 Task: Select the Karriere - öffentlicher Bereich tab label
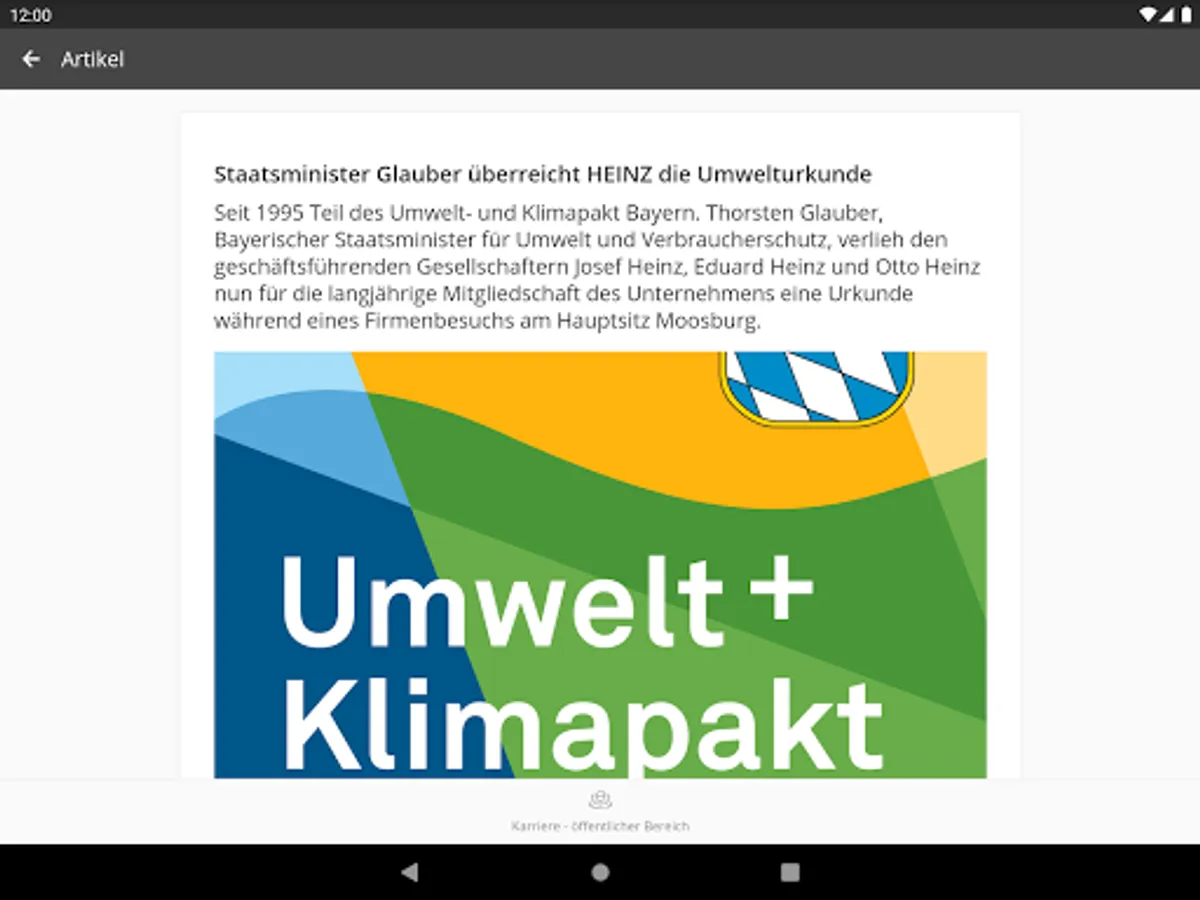(600, 826)
